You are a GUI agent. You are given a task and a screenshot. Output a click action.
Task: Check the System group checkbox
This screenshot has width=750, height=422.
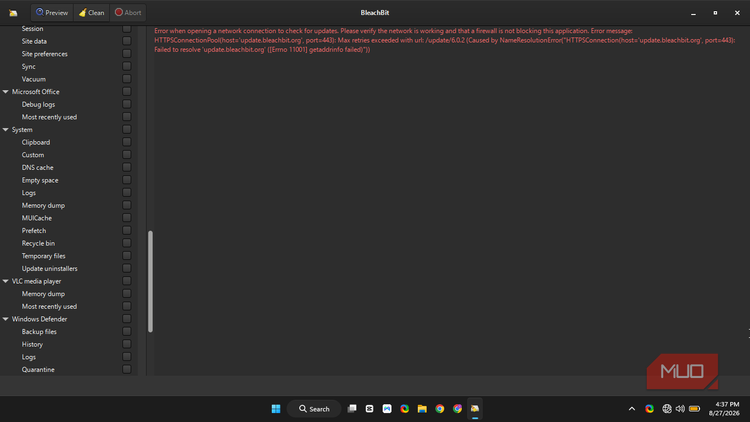tap(127, 129)
